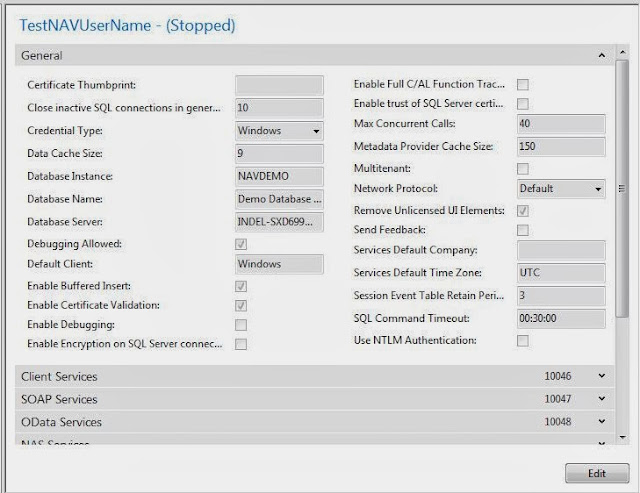Screen dimensions: 640x493
Task: Click the Client Services port 10046
Action: pyautogui.click(x=558, y=376)
